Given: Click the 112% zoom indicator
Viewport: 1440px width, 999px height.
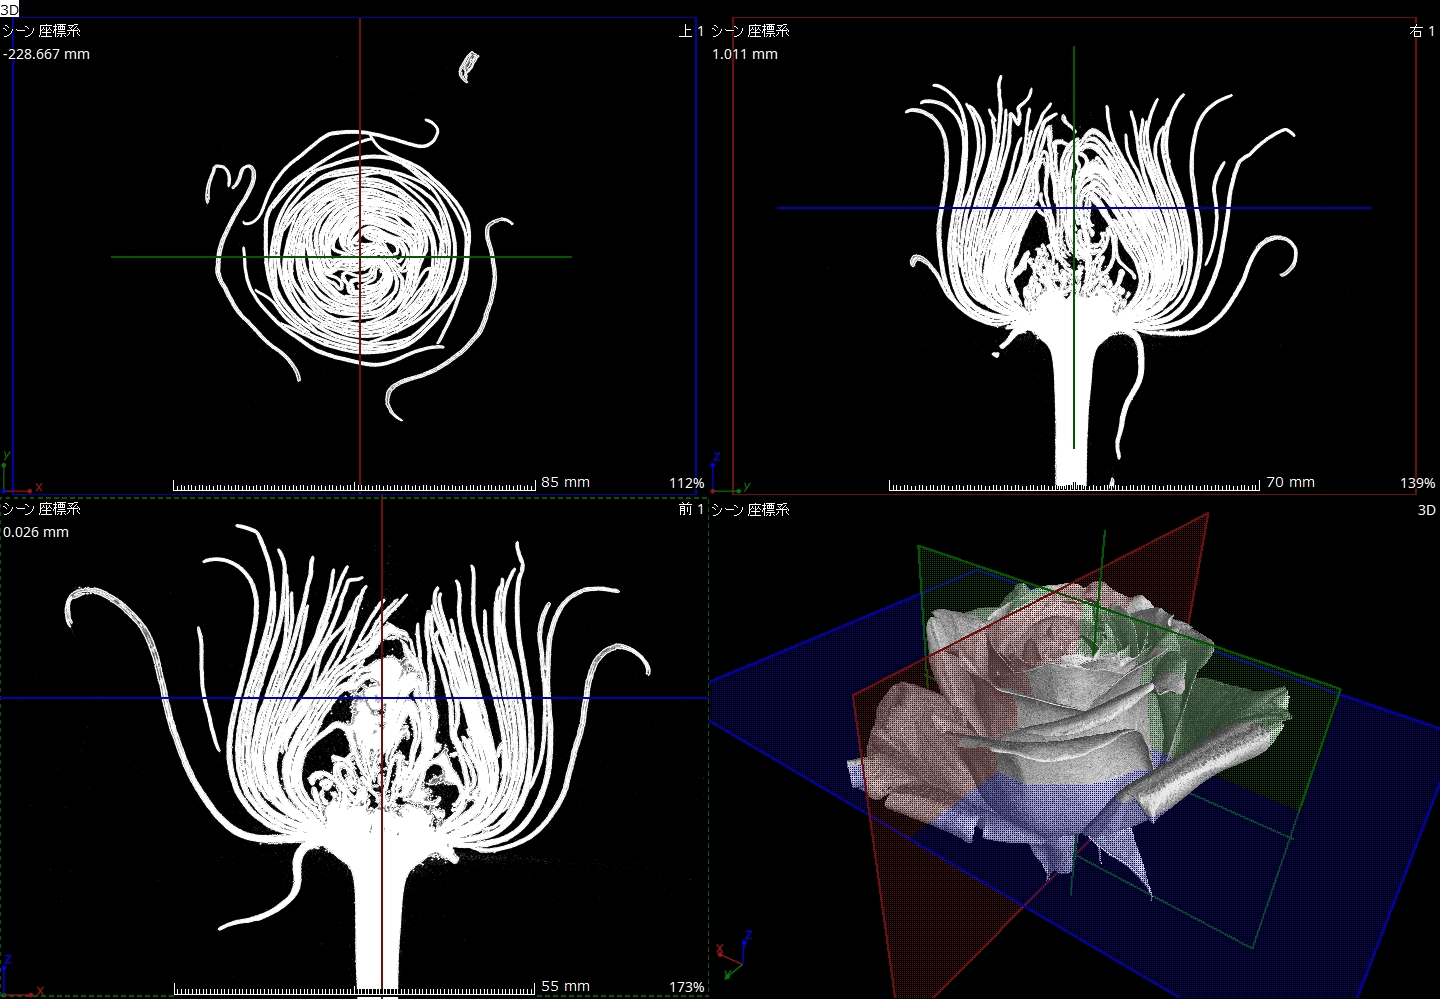Looking at the screenshot, I should click(686, 483).
